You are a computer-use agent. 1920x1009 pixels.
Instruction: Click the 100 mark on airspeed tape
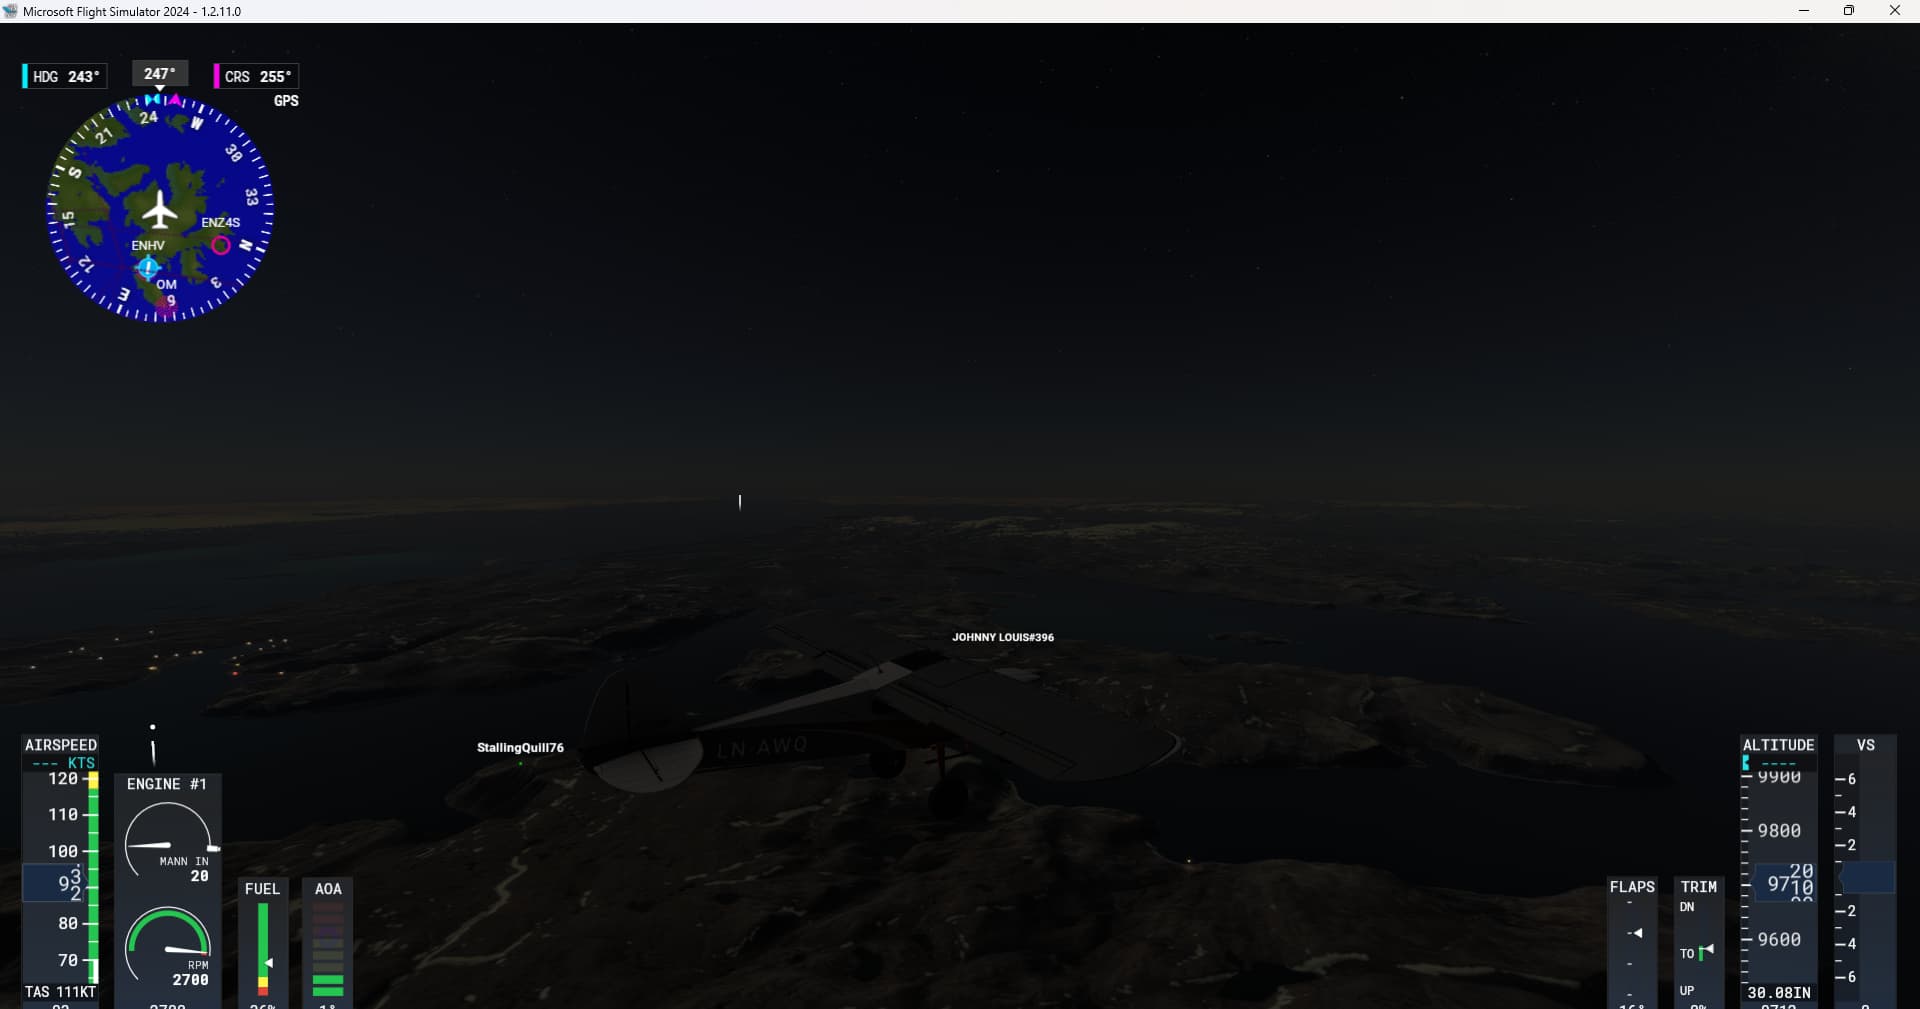coord(63,852)
